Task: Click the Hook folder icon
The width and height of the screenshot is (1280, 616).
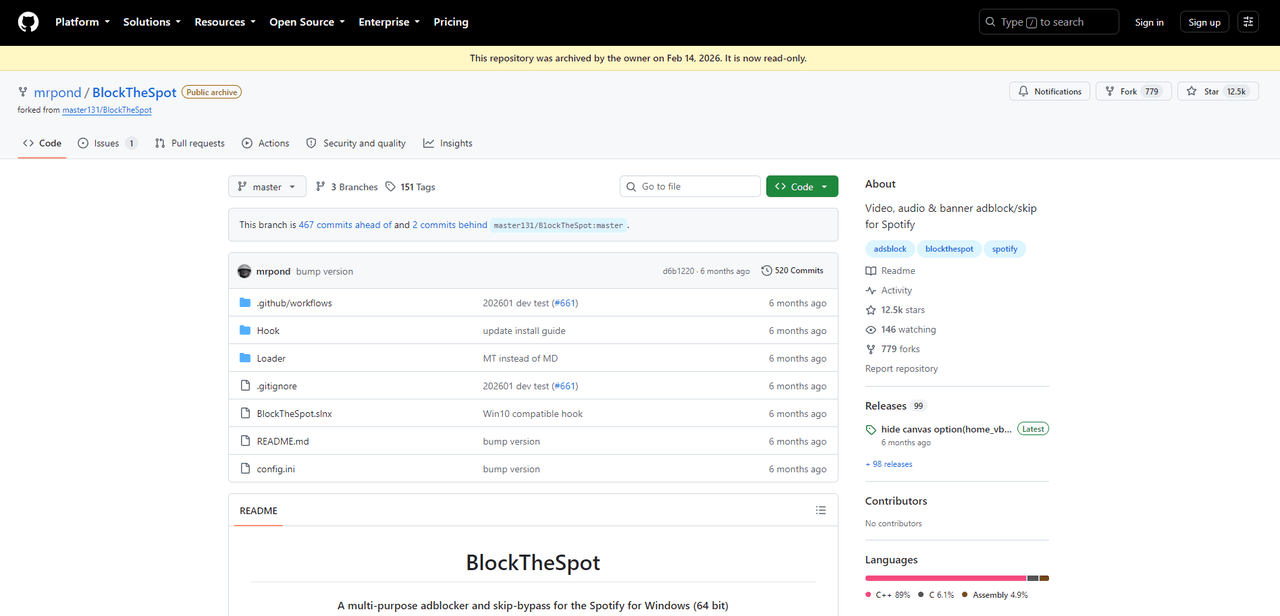Action: [245, 331]
